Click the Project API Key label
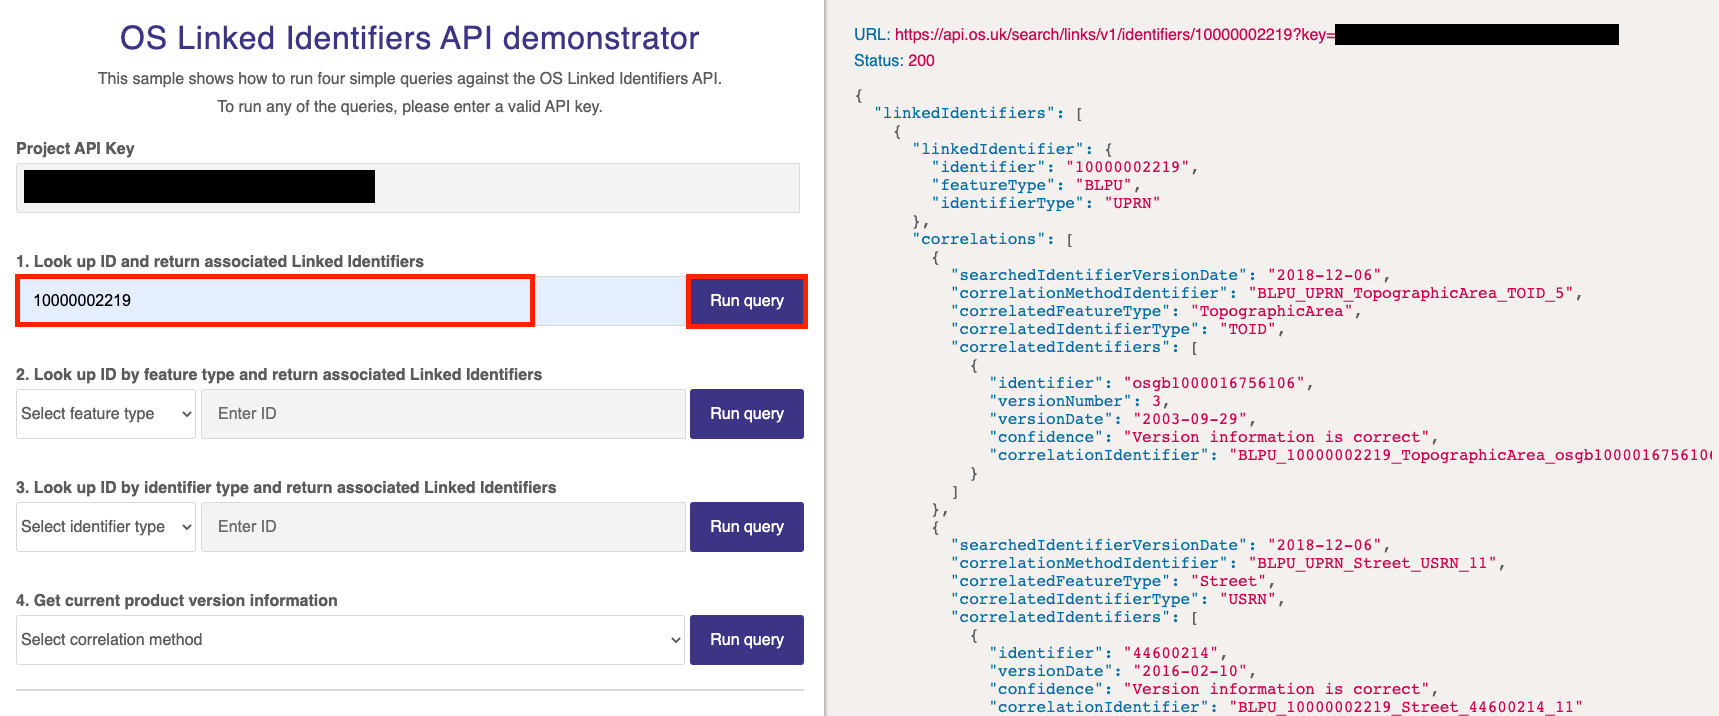This screenshot has width=1719, height=716. pyautogui.click(x=75, y=148)
